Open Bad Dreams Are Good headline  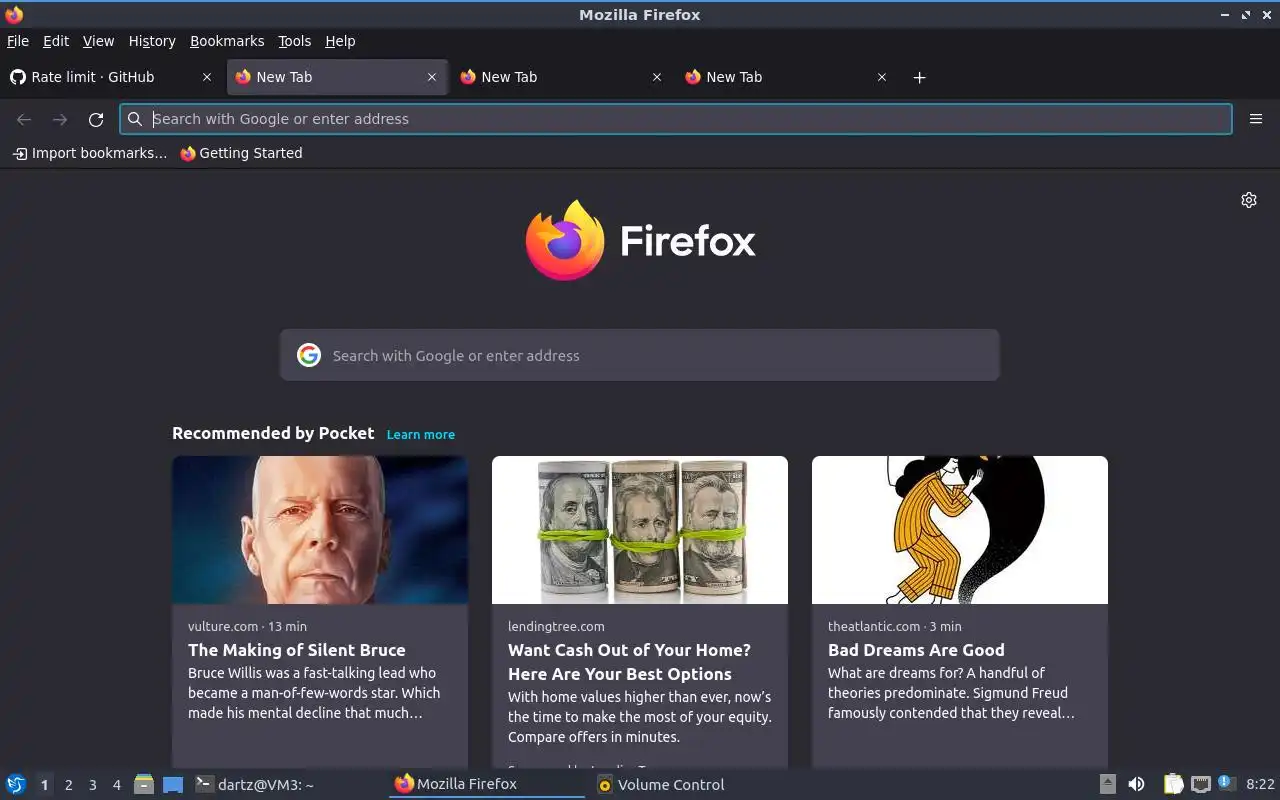pyautogui.click(x=916, y=650)
